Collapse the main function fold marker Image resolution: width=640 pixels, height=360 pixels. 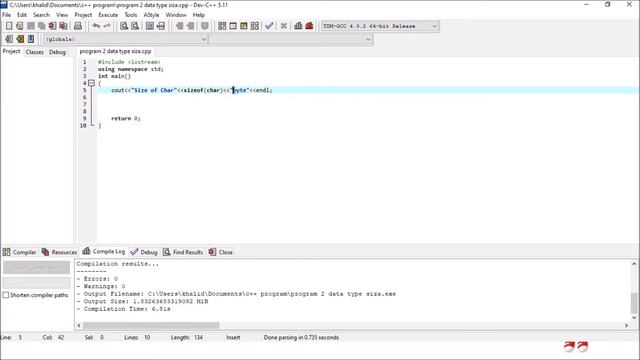click(x=91, y=83)
